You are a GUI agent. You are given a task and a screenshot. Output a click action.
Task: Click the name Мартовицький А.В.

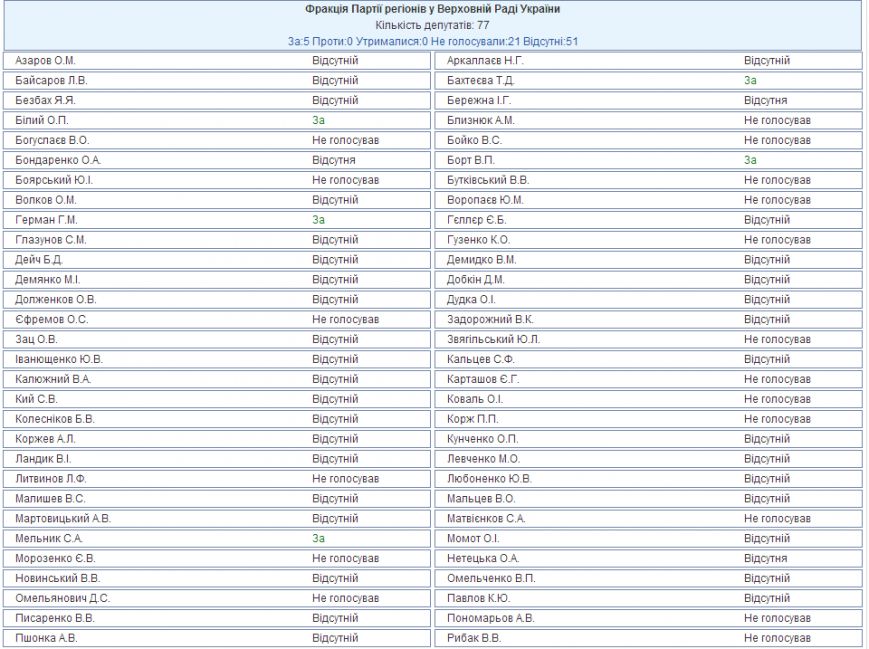[x=63, y=519]
